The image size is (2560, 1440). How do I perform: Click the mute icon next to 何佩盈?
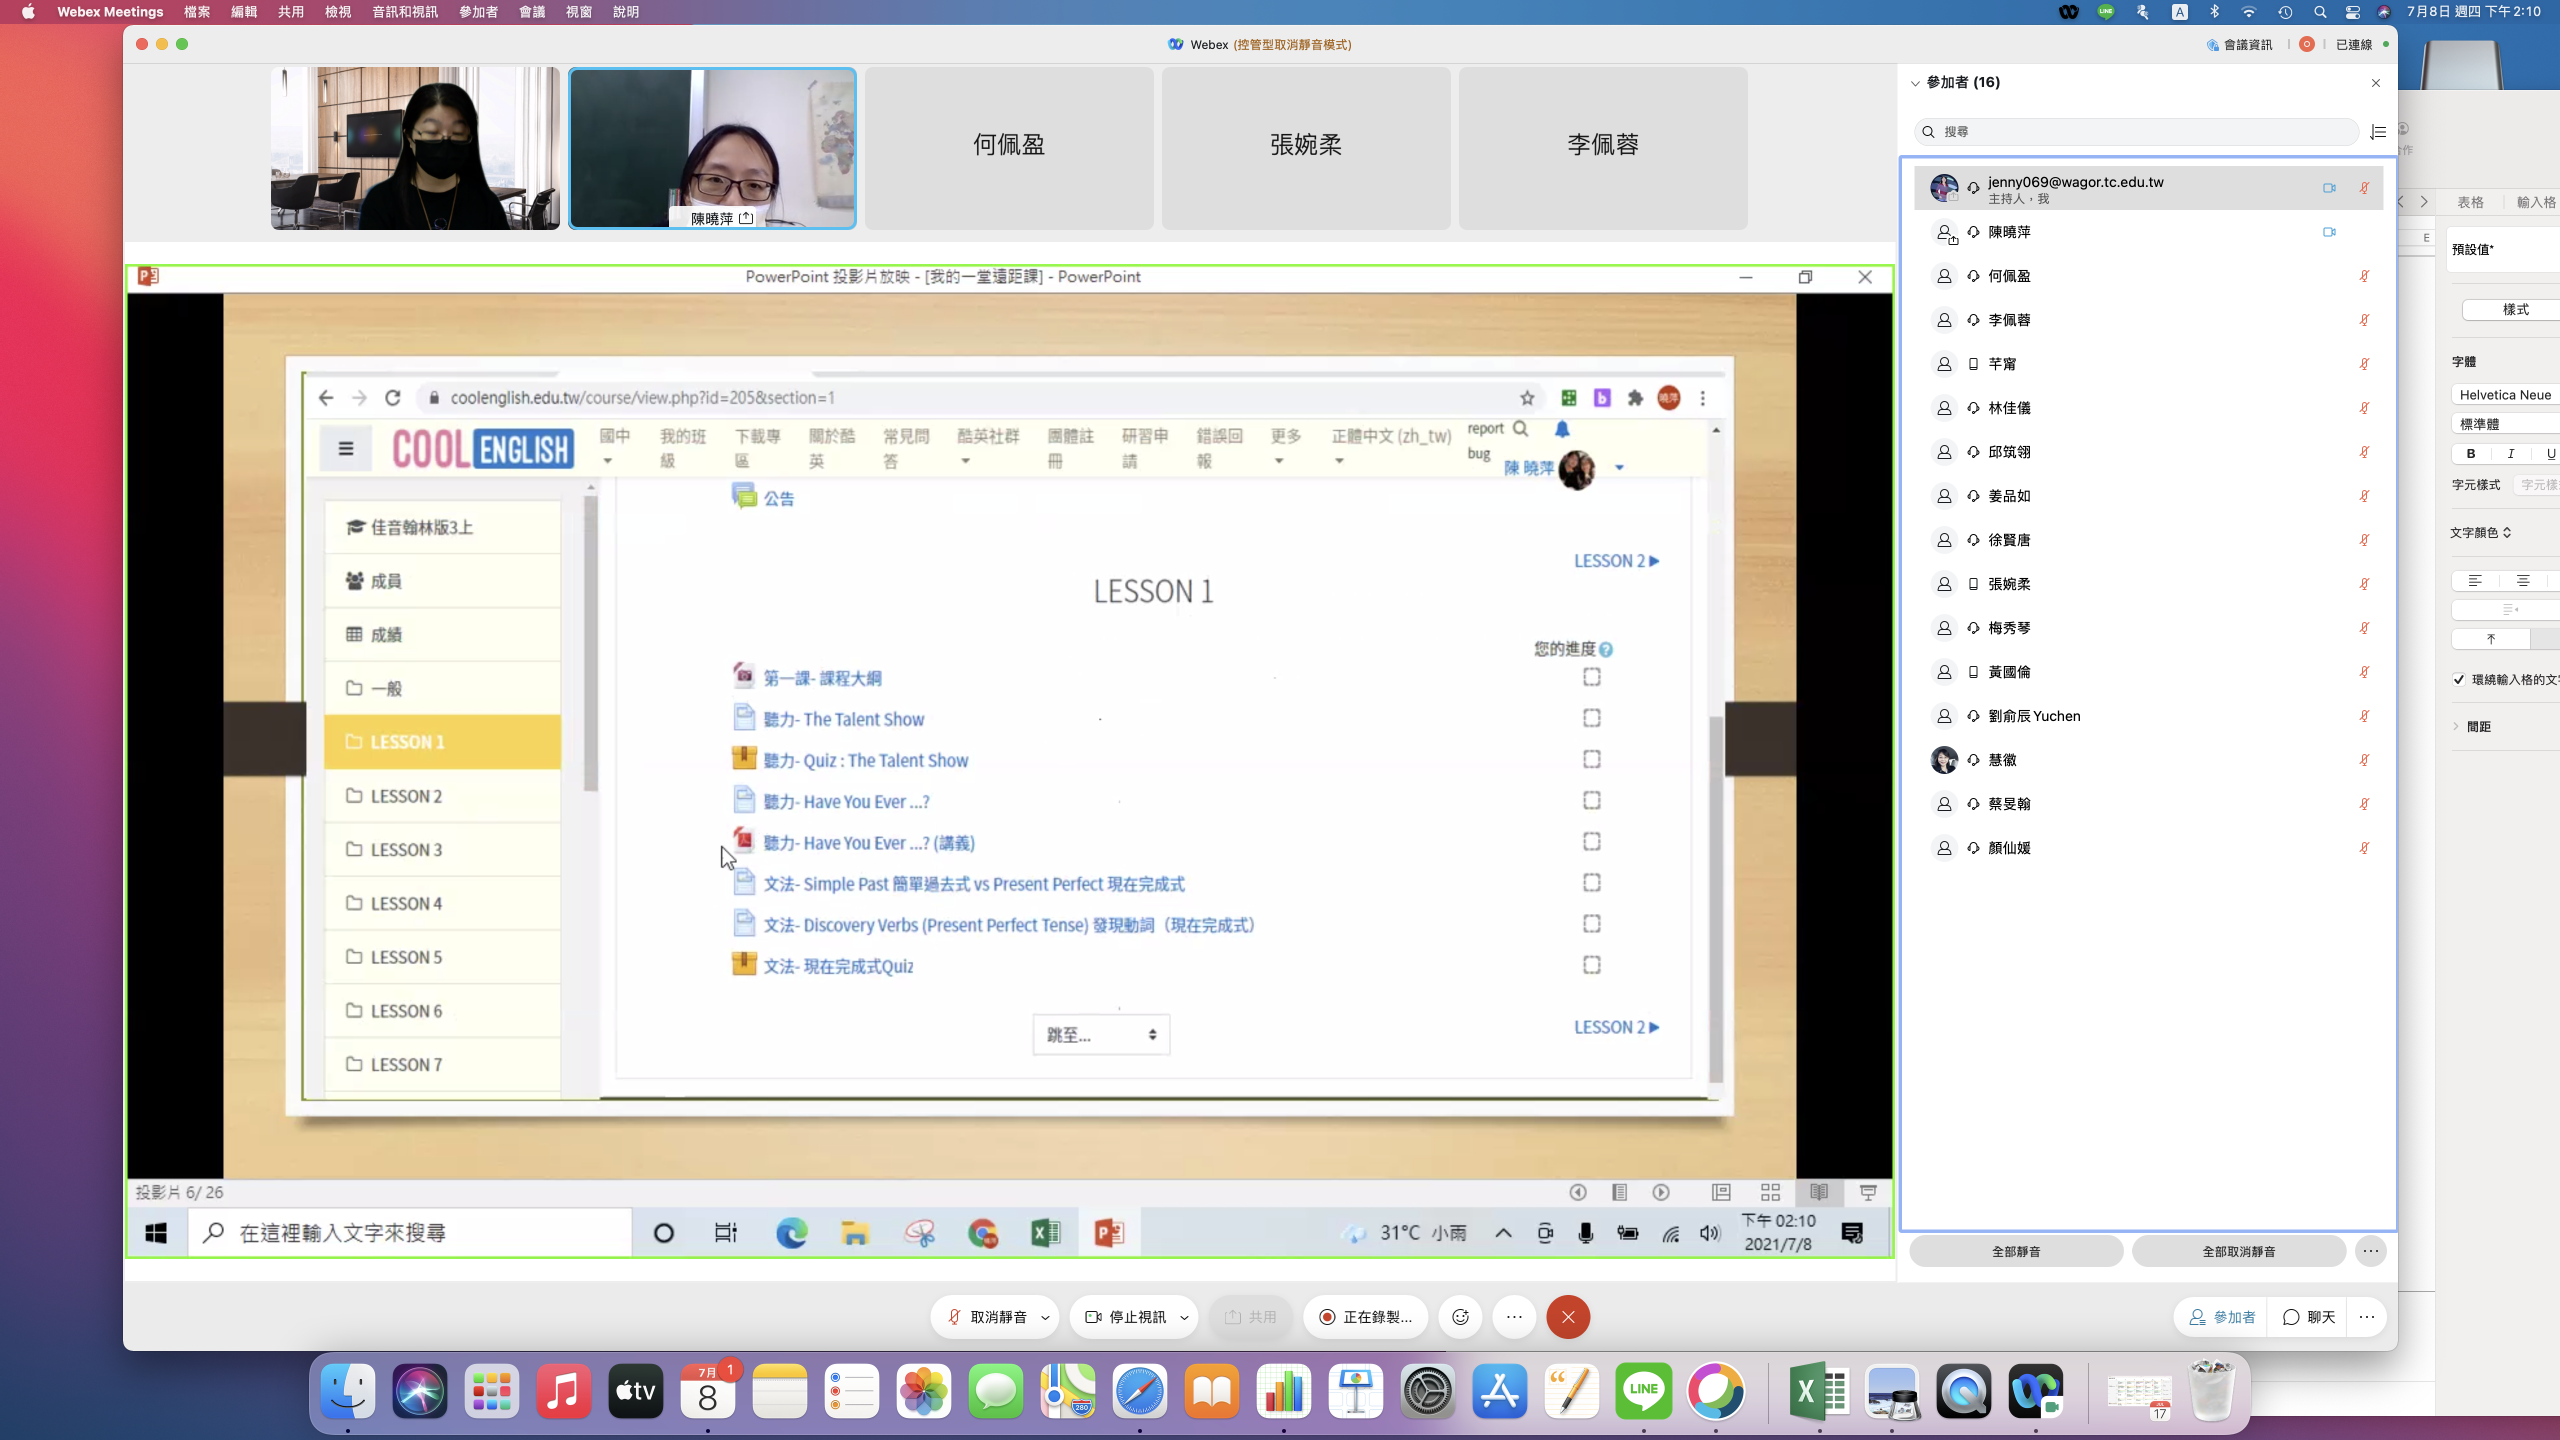coord(2364,276)
